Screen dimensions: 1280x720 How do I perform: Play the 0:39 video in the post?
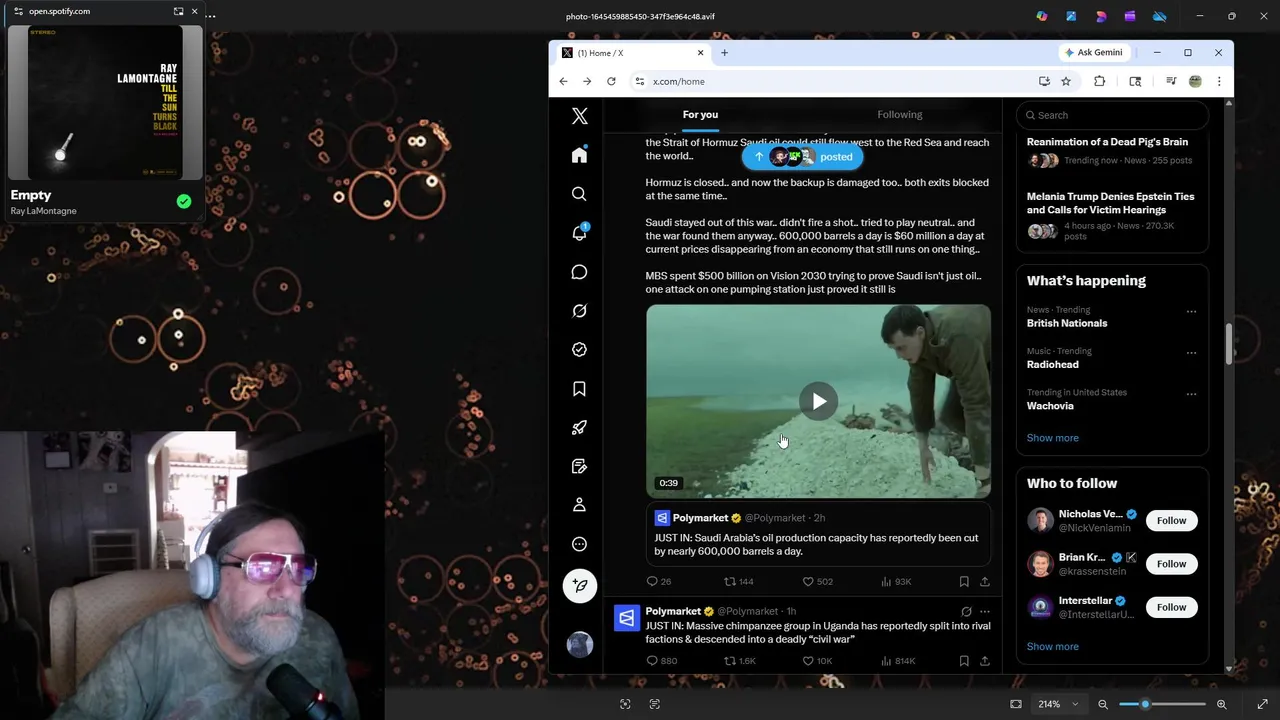[818, 402]
